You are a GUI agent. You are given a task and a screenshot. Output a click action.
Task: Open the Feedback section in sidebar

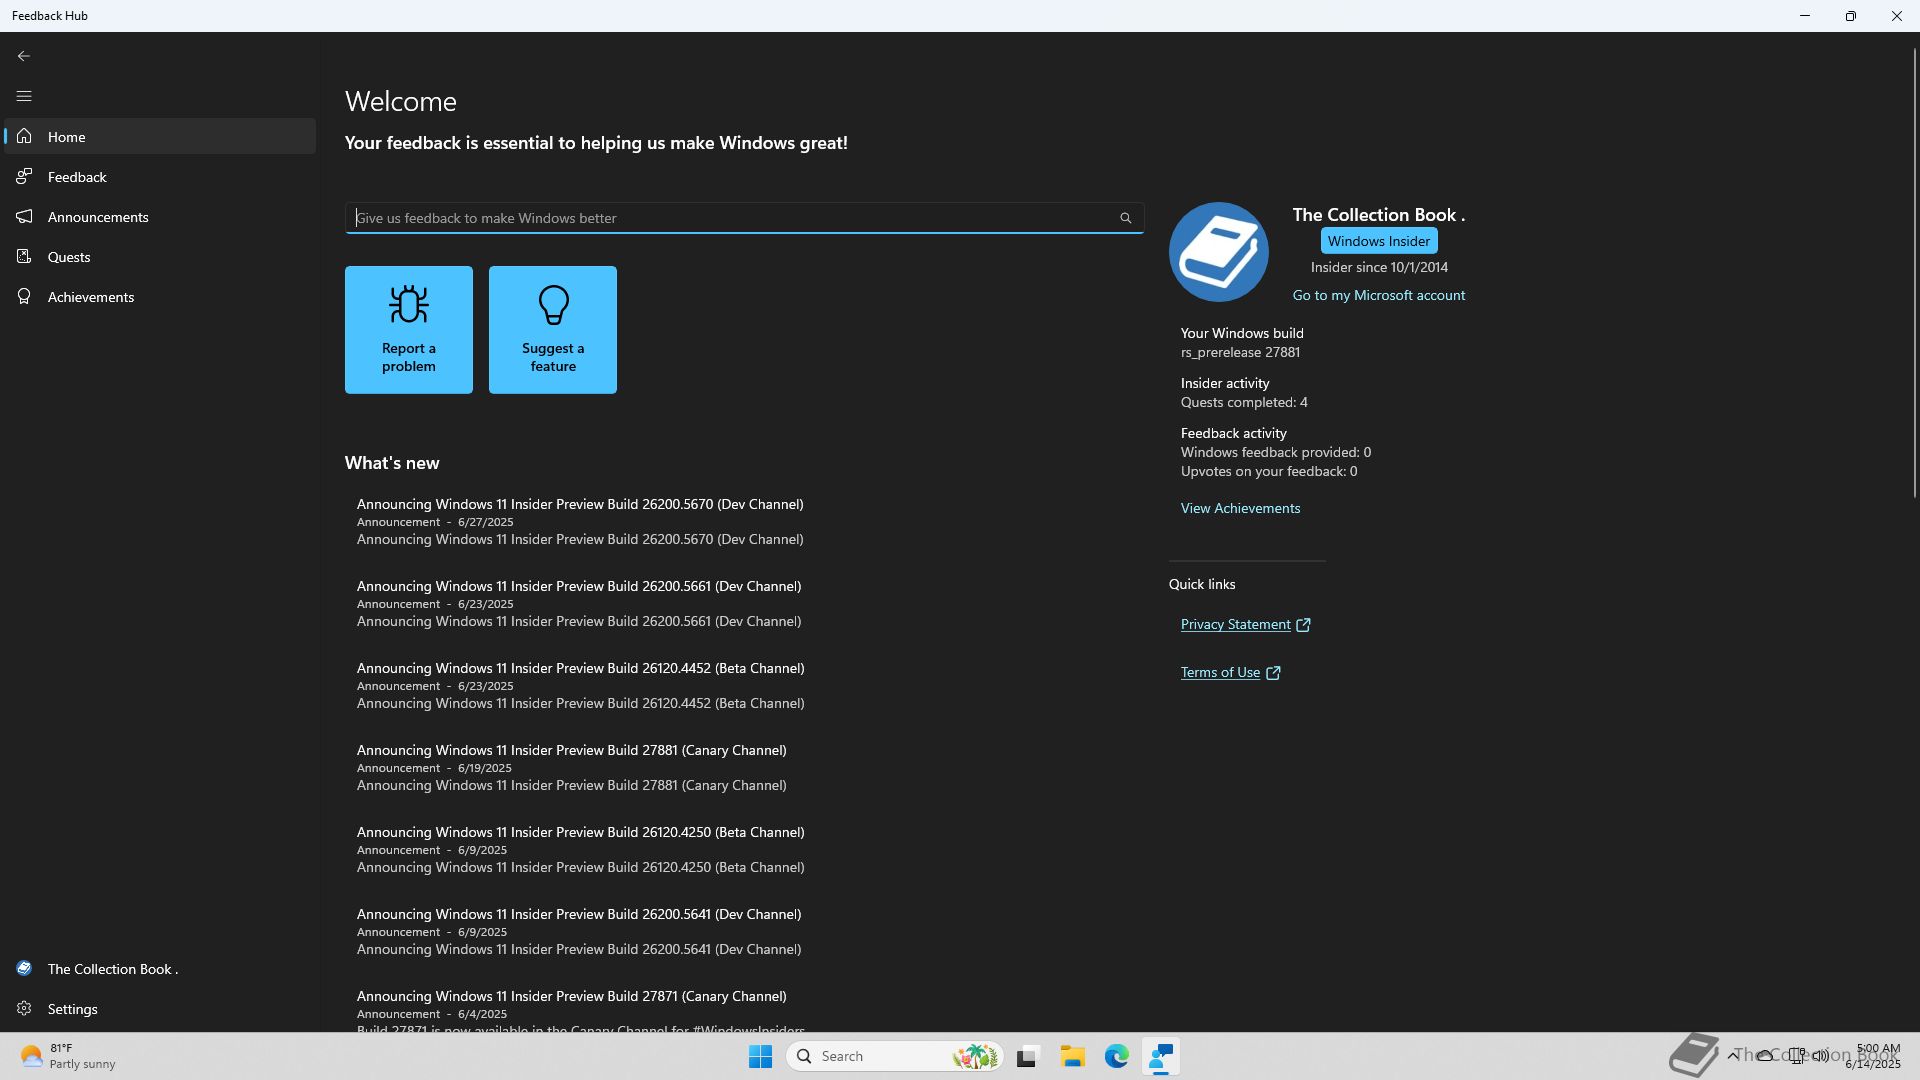[x=77, y=177]
